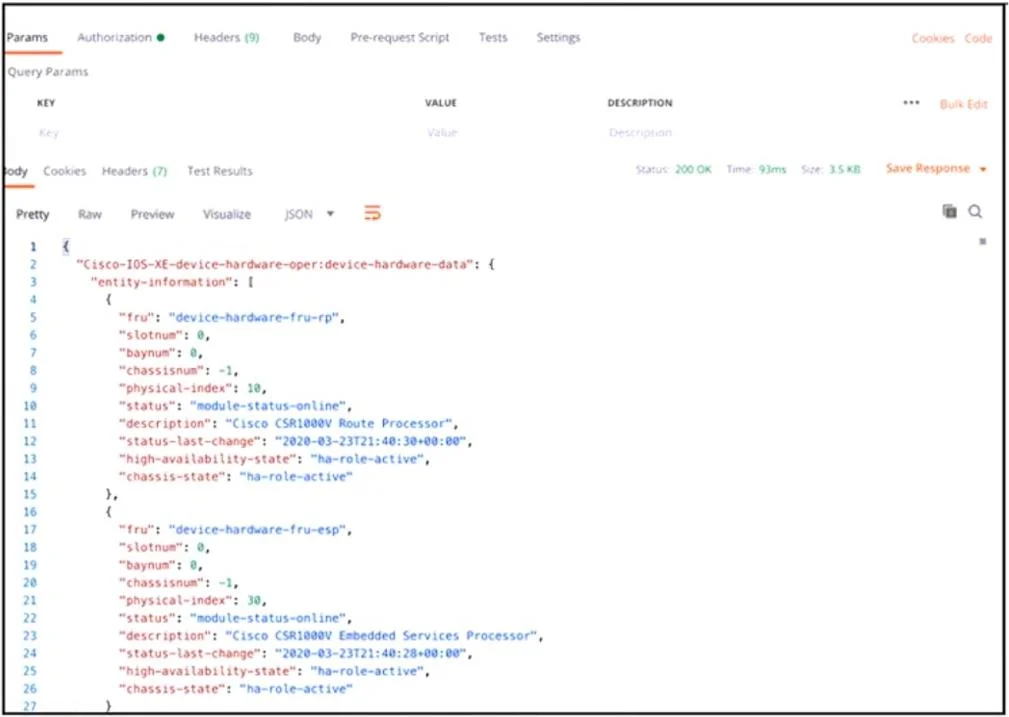The image size is (1009, 717).
Task: Open the JSON format dropdown
Action: pyautogui.click(x=310, y=214)
